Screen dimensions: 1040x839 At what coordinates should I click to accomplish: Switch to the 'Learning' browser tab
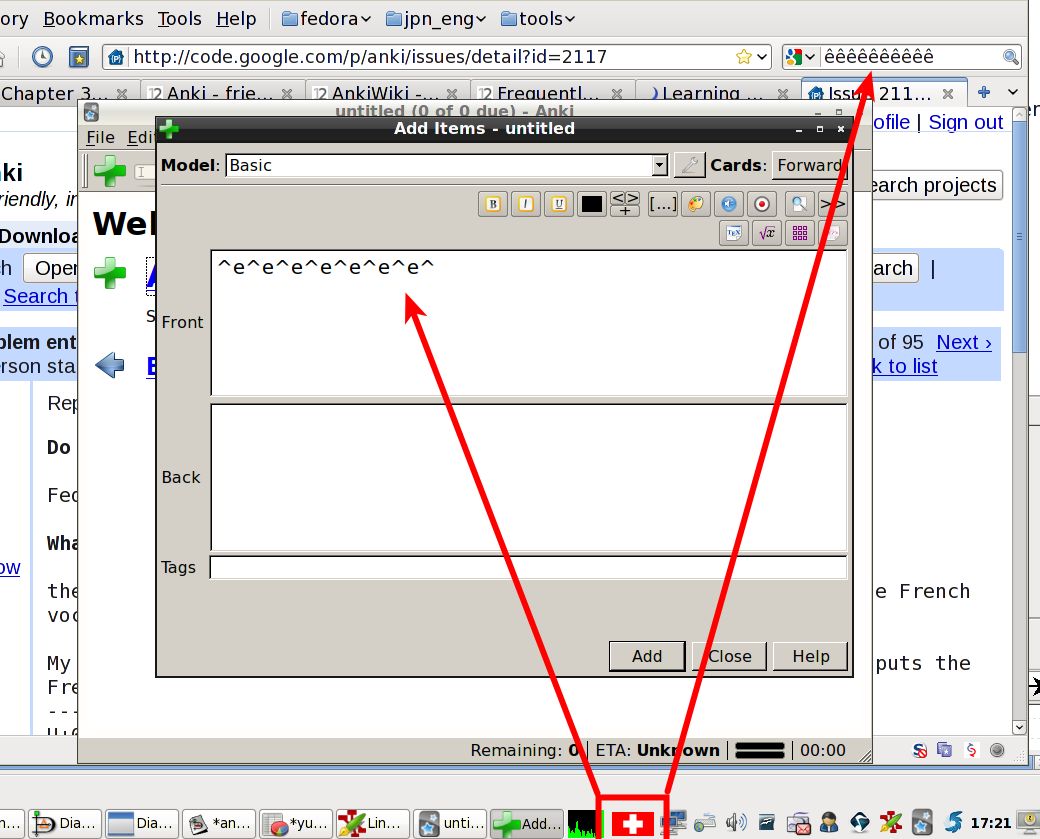coord(718,94)
